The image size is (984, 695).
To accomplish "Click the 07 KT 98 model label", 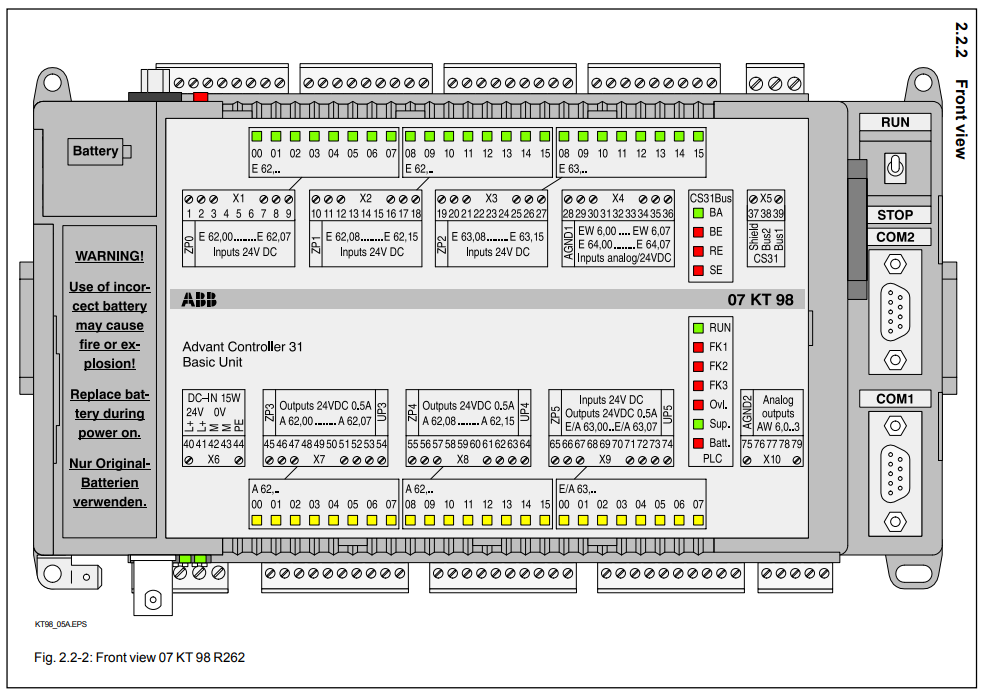I will (x=759, y=300).
